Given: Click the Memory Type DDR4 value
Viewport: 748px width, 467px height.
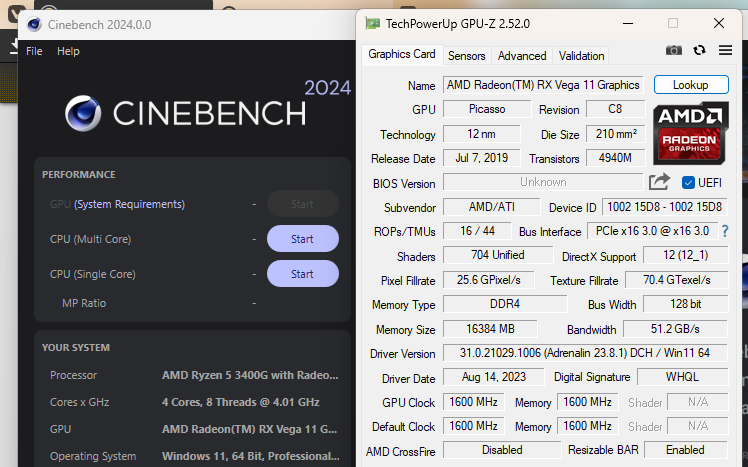Looking at the screenshot, I should point(505,304).
